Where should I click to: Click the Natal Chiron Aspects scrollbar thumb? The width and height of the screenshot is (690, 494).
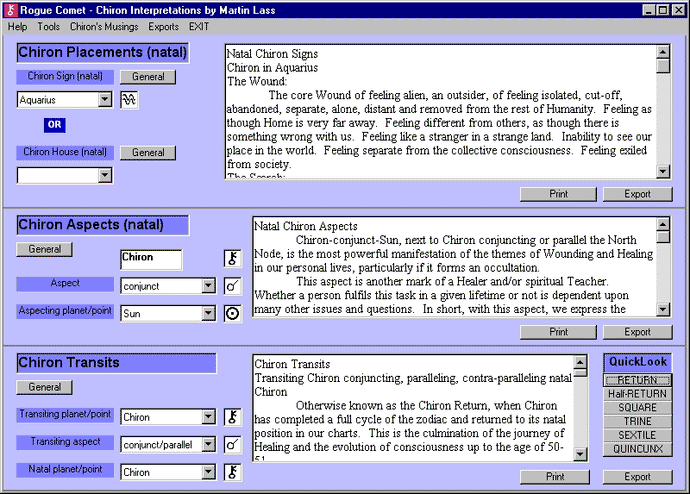663,237
